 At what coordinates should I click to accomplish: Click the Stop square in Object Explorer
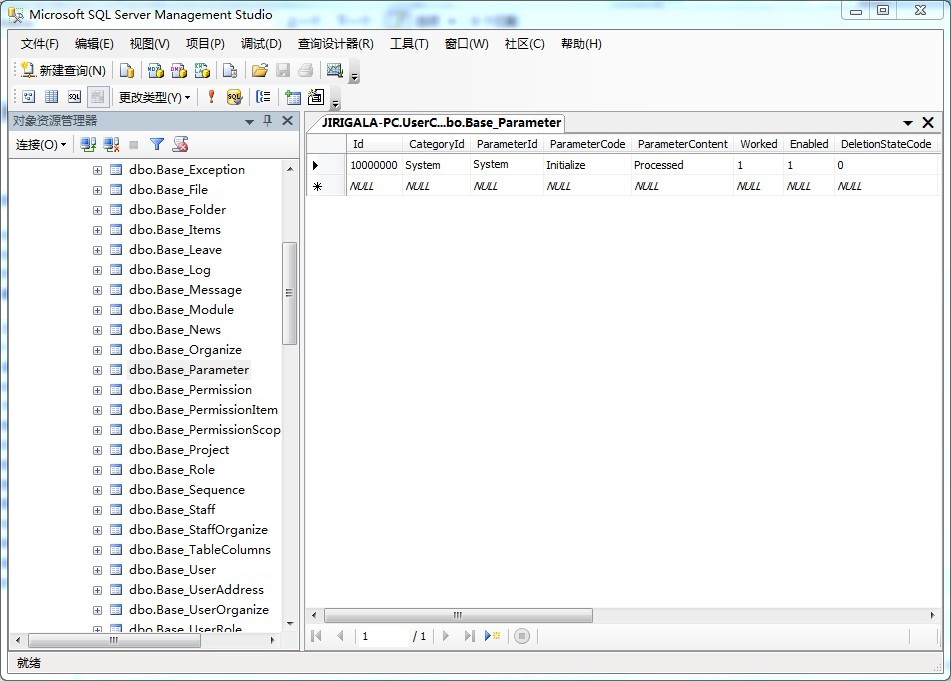[x=134, y=144]
